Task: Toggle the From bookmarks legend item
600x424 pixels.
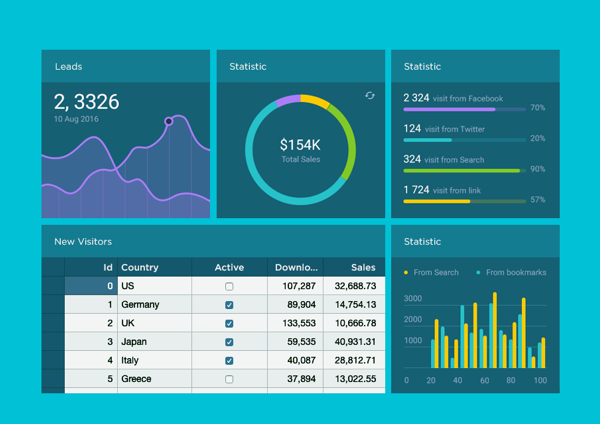Action: 511,272
